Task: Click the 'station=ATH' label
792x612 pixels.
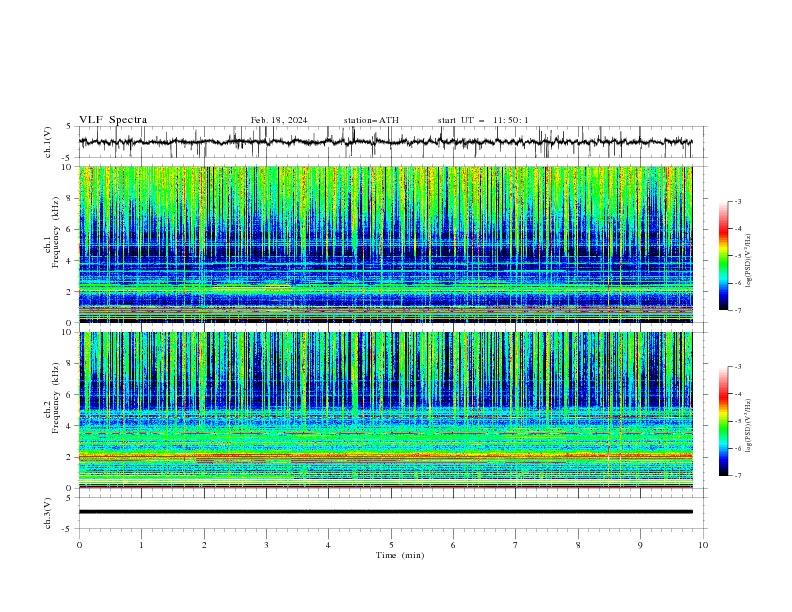Action: tap(371, 120)
